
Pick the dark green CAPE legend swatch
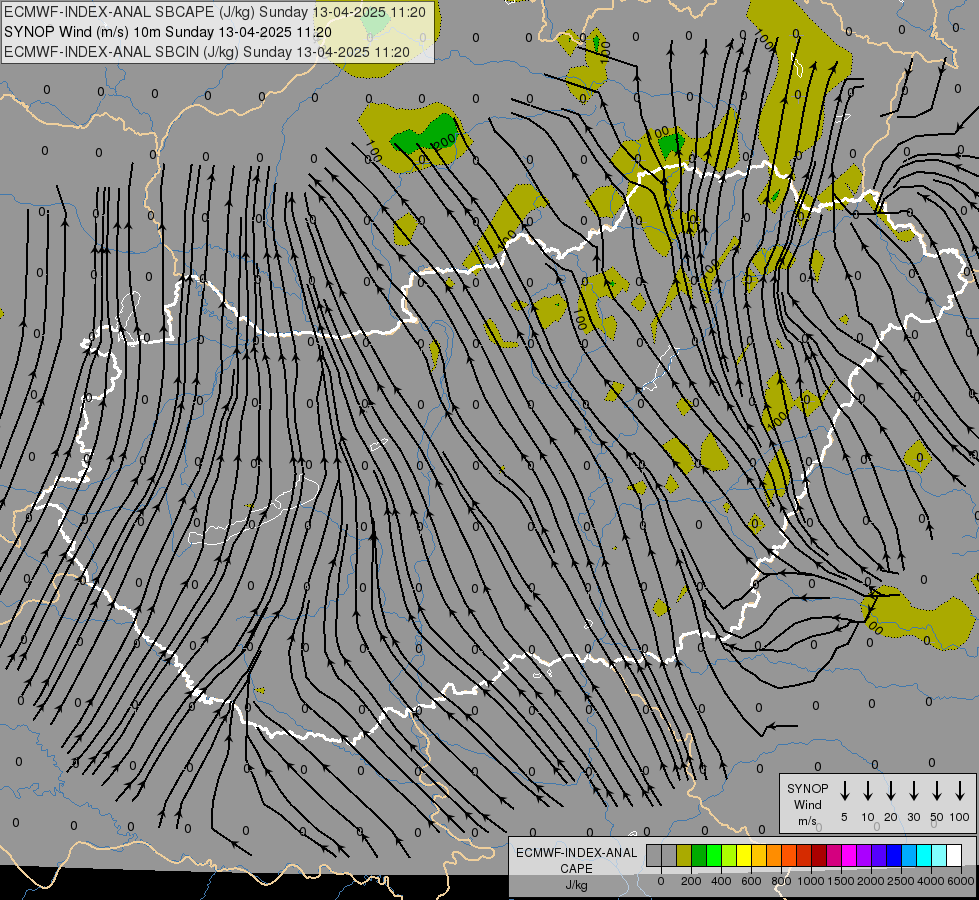pos(699,856)
